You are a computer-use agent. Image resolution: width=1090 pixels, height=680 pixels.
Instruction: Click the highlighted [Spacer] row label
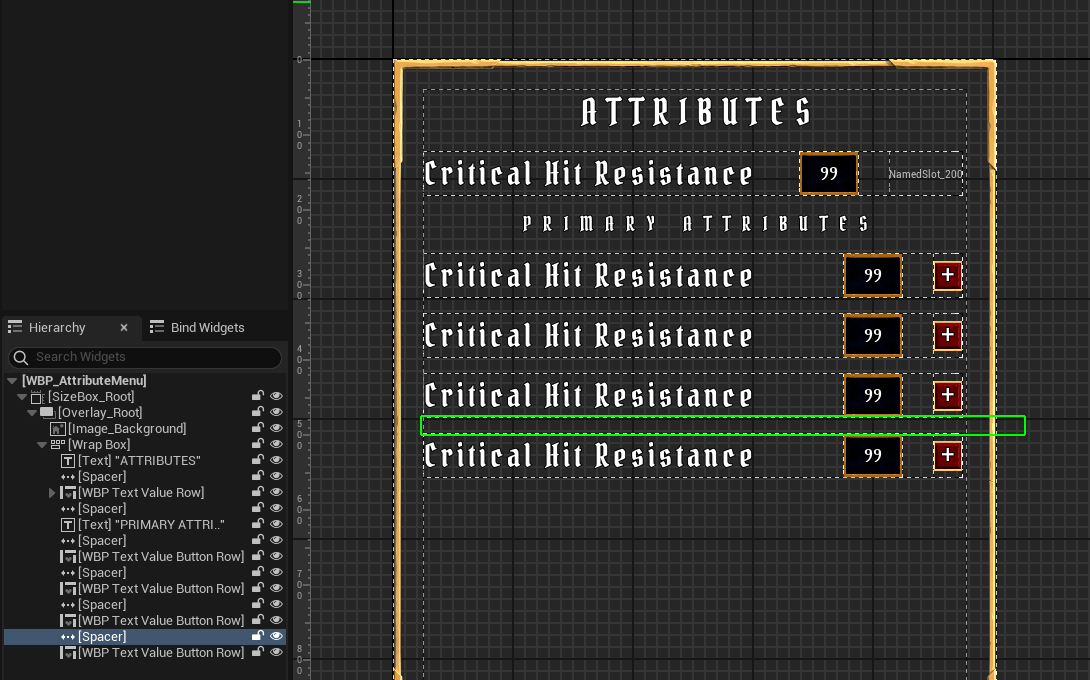coord(102,637)
